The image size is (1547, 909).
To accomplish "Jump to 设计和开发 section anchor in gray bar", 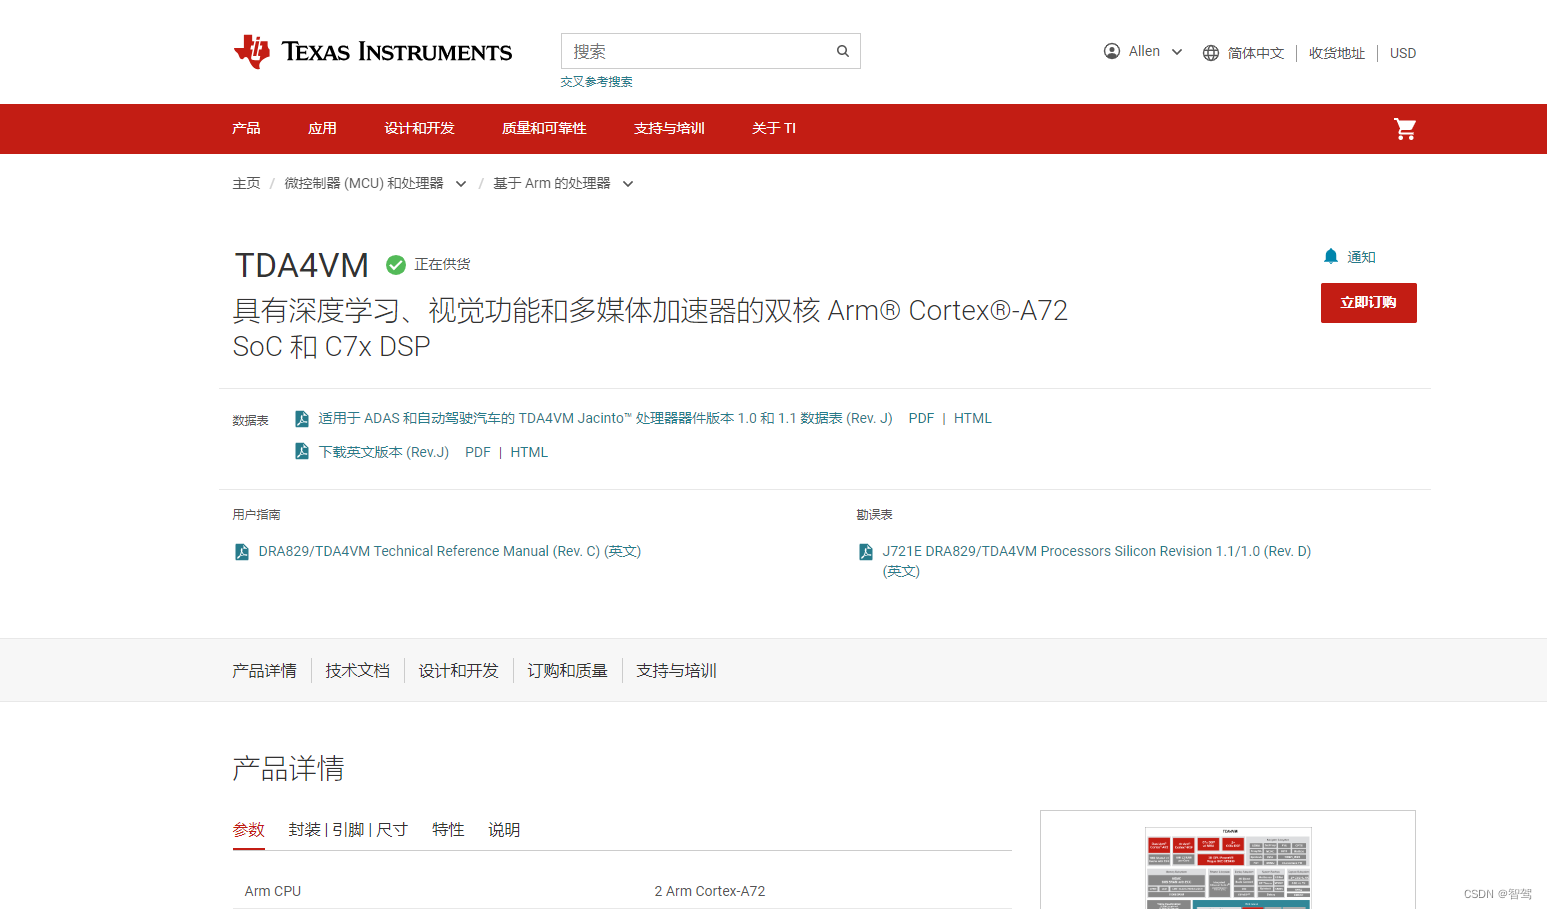I will [458, 671].
